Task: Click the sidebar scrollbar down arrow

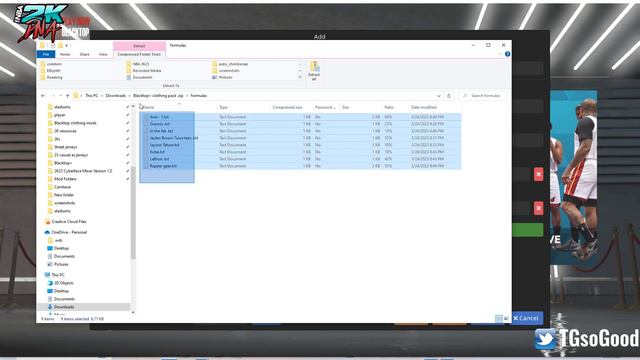Action: click(133, 312)
